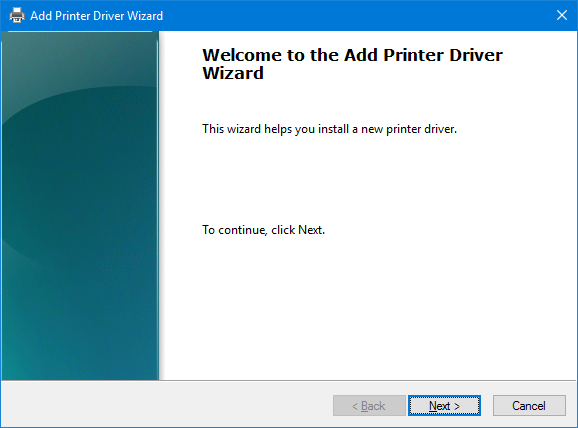Click the printer icon in the title bar
The width and height of the screenshot is (578, 428).
click(x=17, y=15)
